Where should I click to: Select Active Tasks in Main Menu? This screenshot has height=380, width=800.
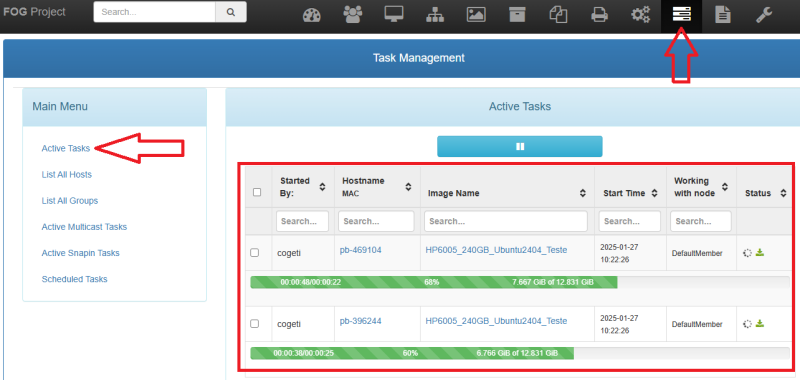pyautogui.click(x=66, y=148)
